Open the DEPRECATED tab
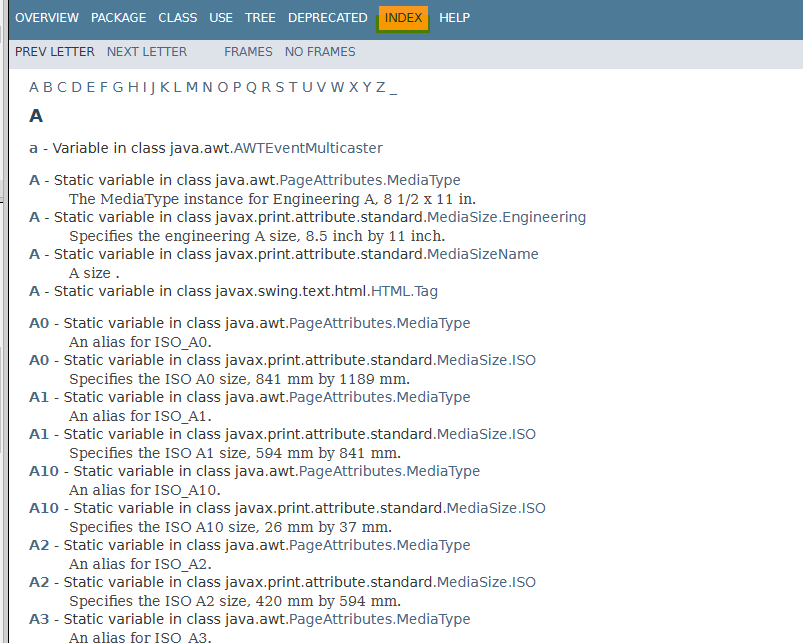The height and width of the screenshot is (643, 803). tap(327, 18)
